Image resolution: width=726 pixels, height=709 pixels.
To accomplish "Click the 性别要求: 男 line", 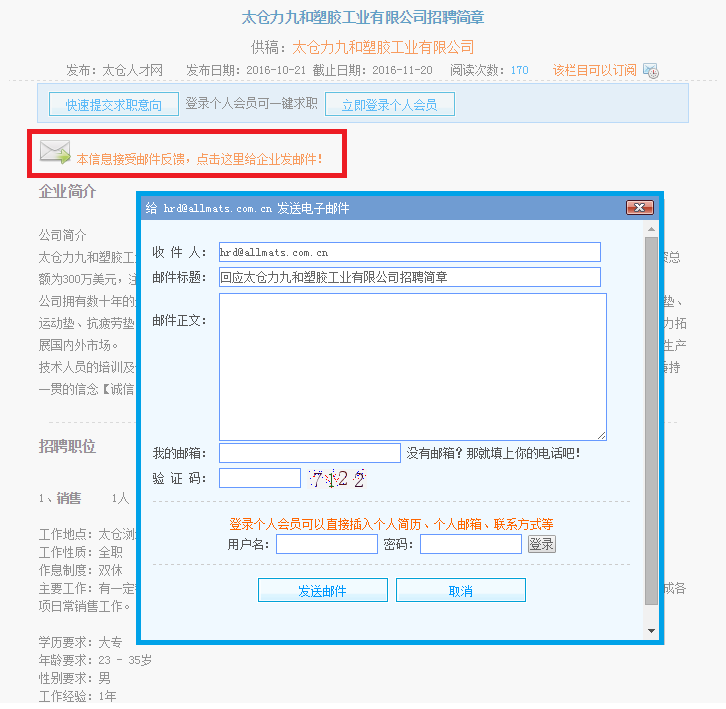I will tap(75, 678).
